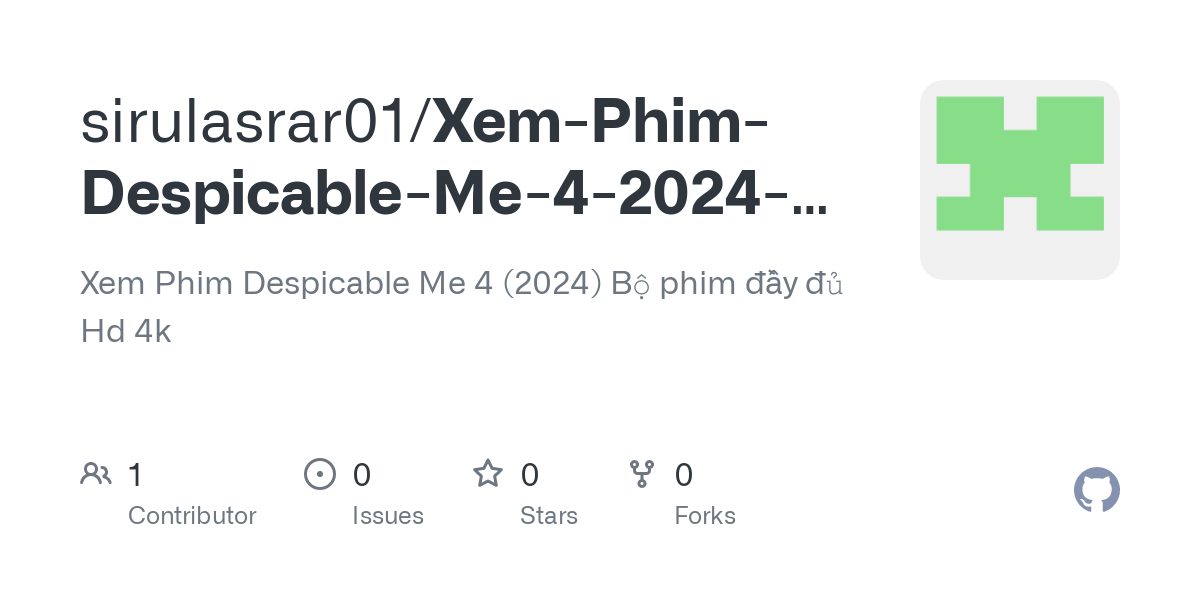Image resolution: width=1200 pixels, height=600 pixels.
Task: Open the Contributor label
Action: coord(192,516)
